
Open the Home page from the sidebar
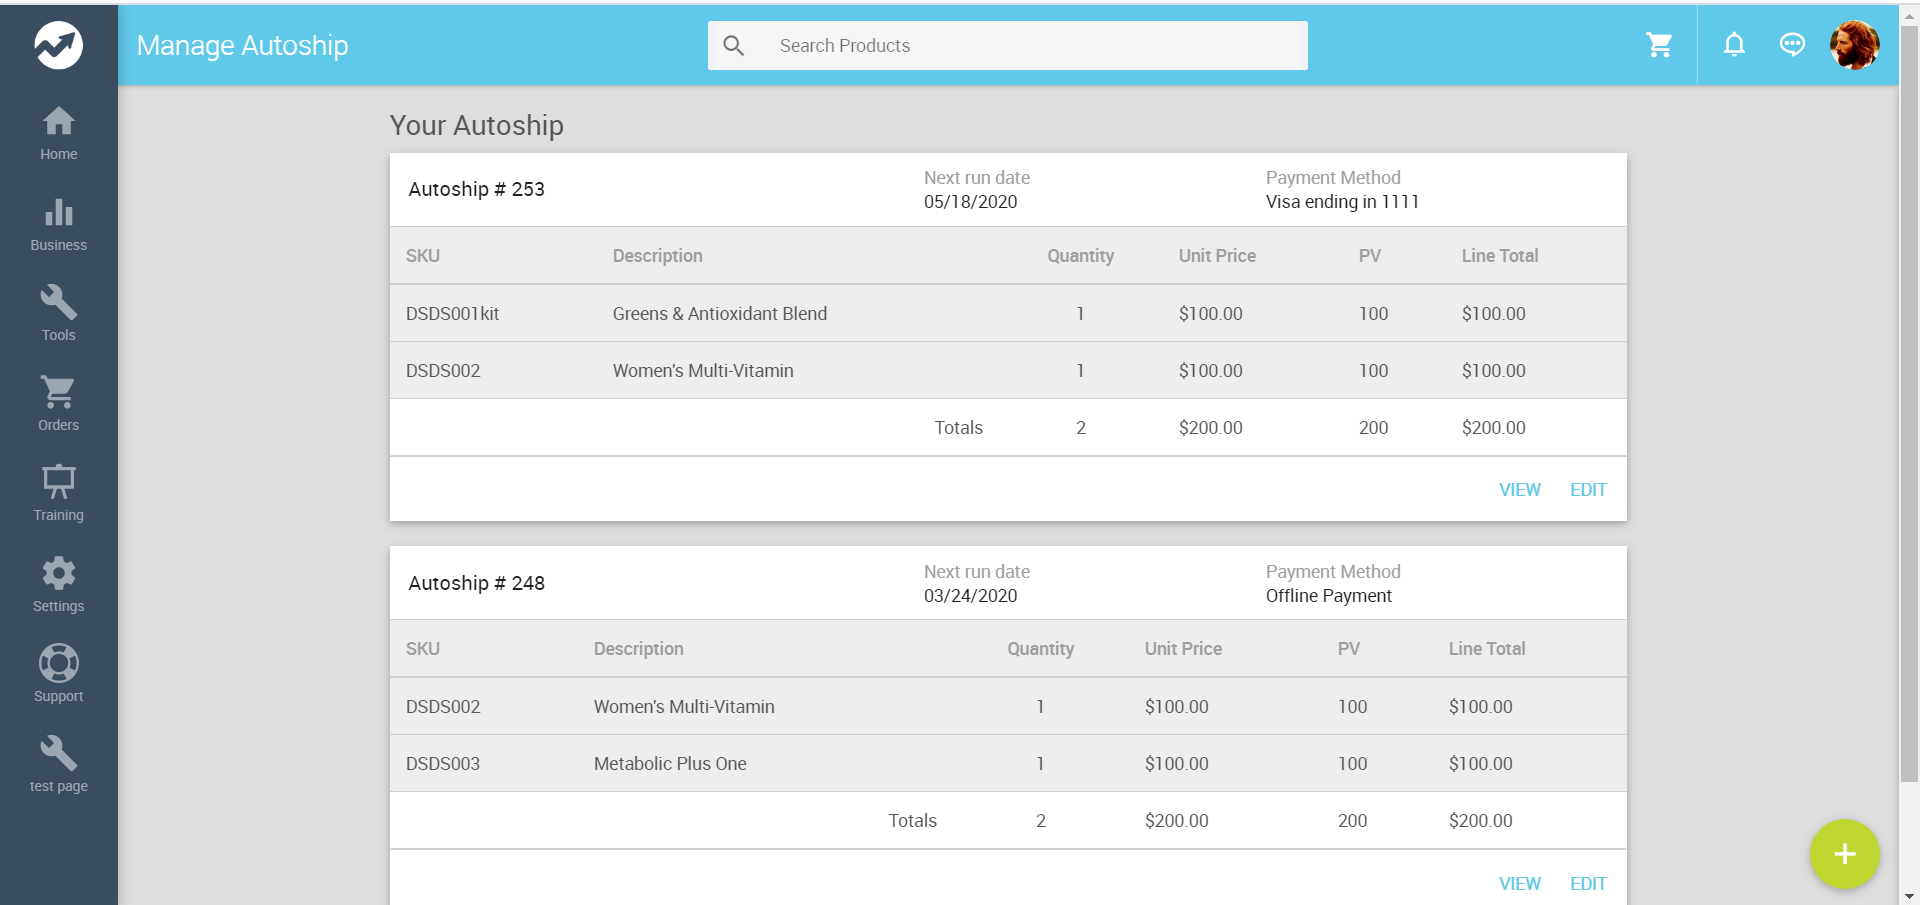(58, 133)
